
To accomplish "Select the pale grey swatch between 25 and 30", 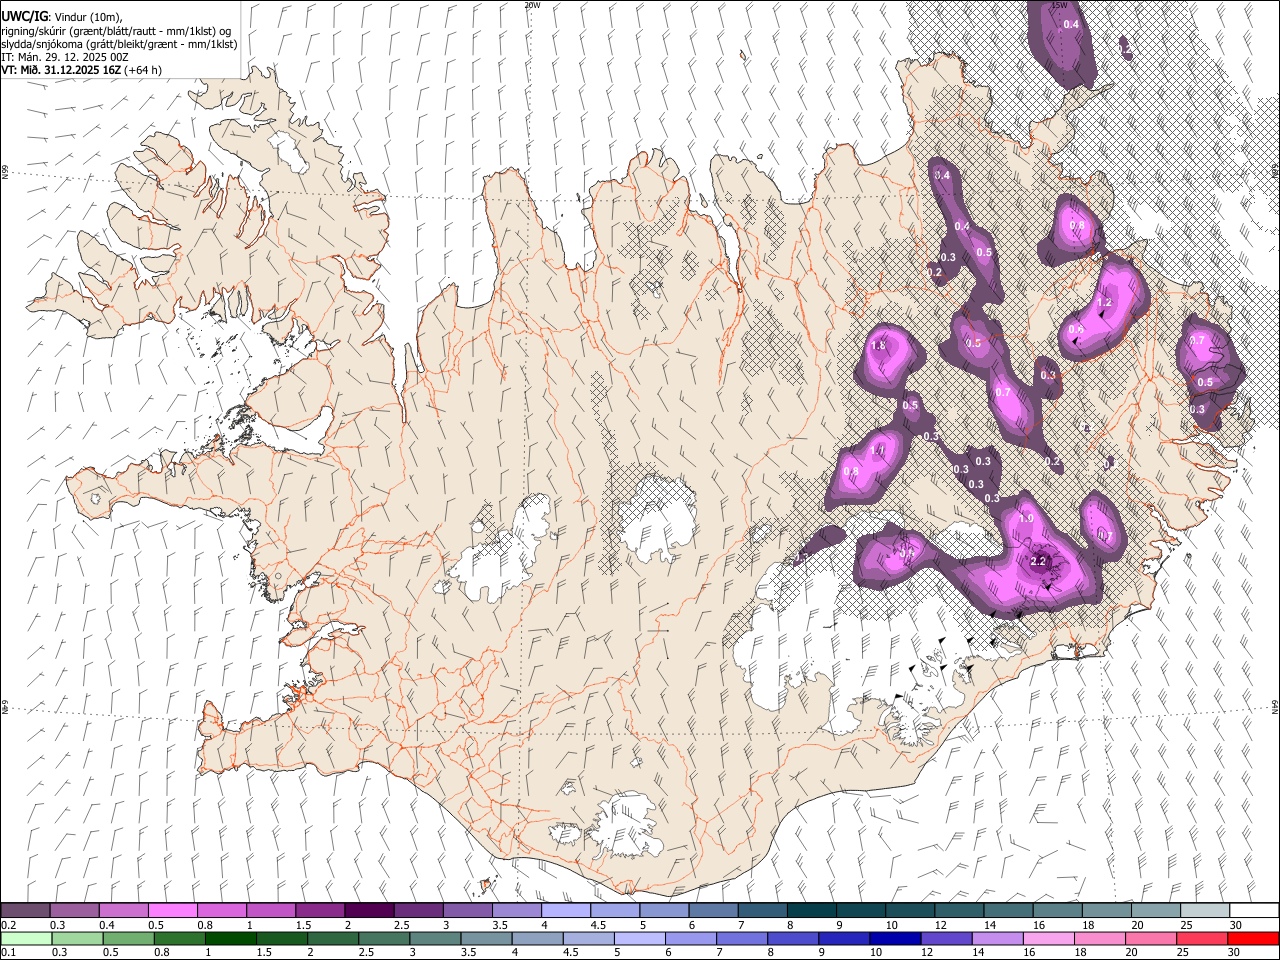I will pyautogui.click(x=1205, y=910).
